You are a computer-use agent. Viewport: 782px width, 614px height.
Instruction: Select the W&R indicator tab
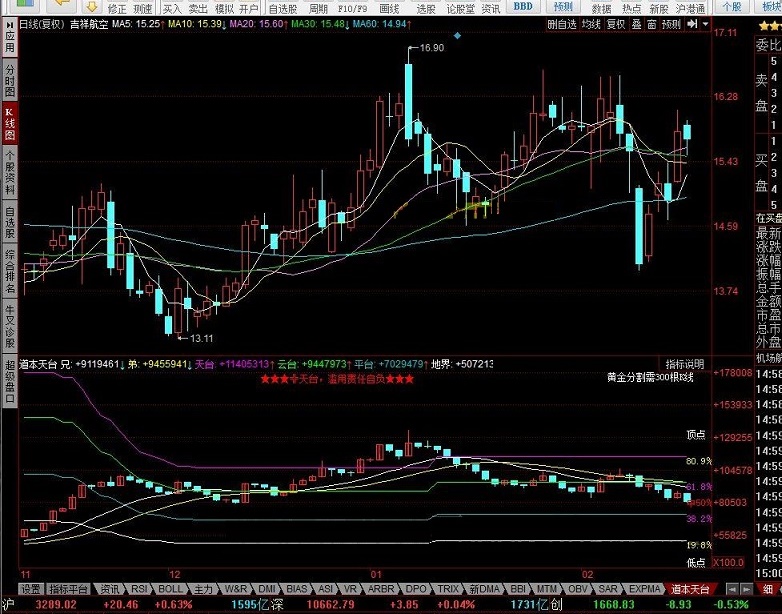[235, 589]
